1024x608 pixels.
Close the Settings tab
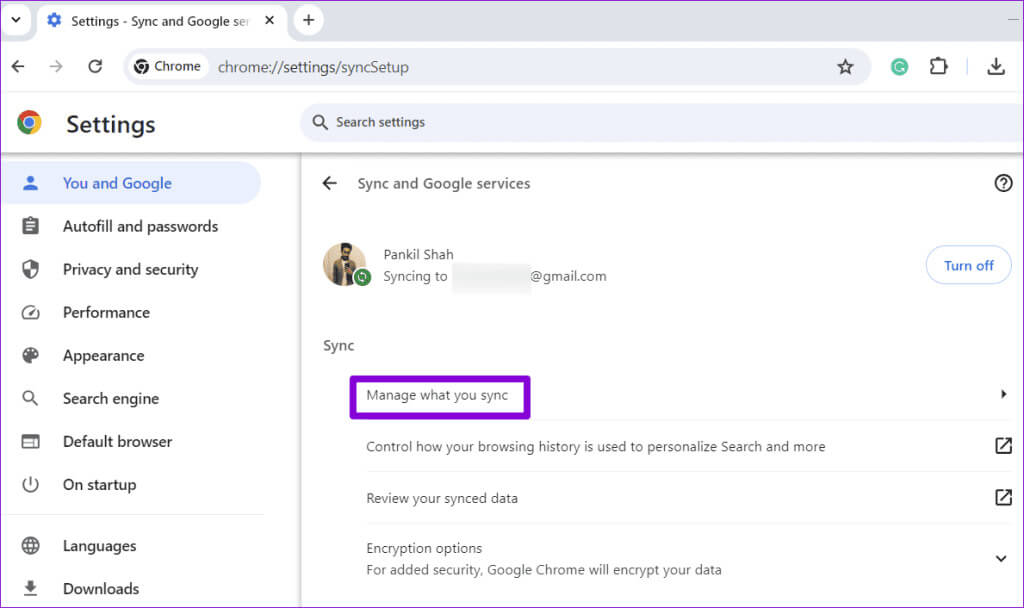[x=269, y=20]
